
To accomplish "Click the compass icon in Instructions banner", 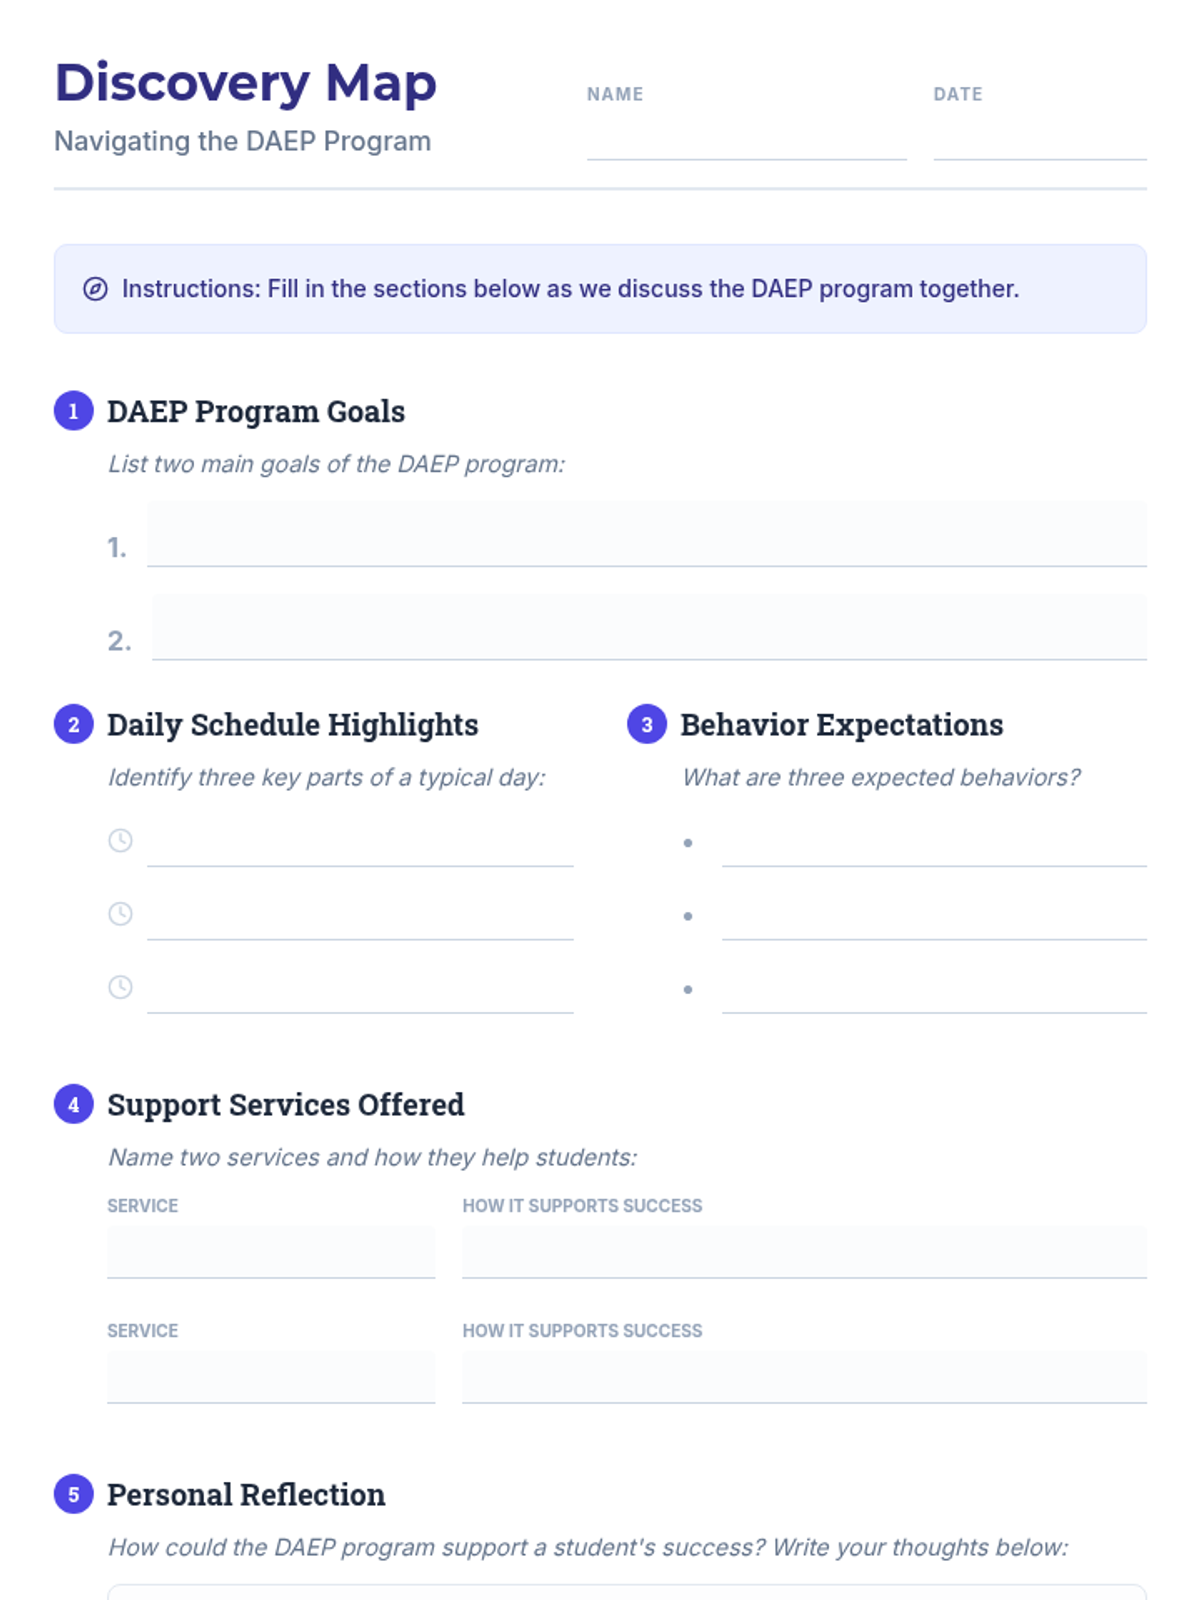I will pyautogui.click(x=95, y=289).
